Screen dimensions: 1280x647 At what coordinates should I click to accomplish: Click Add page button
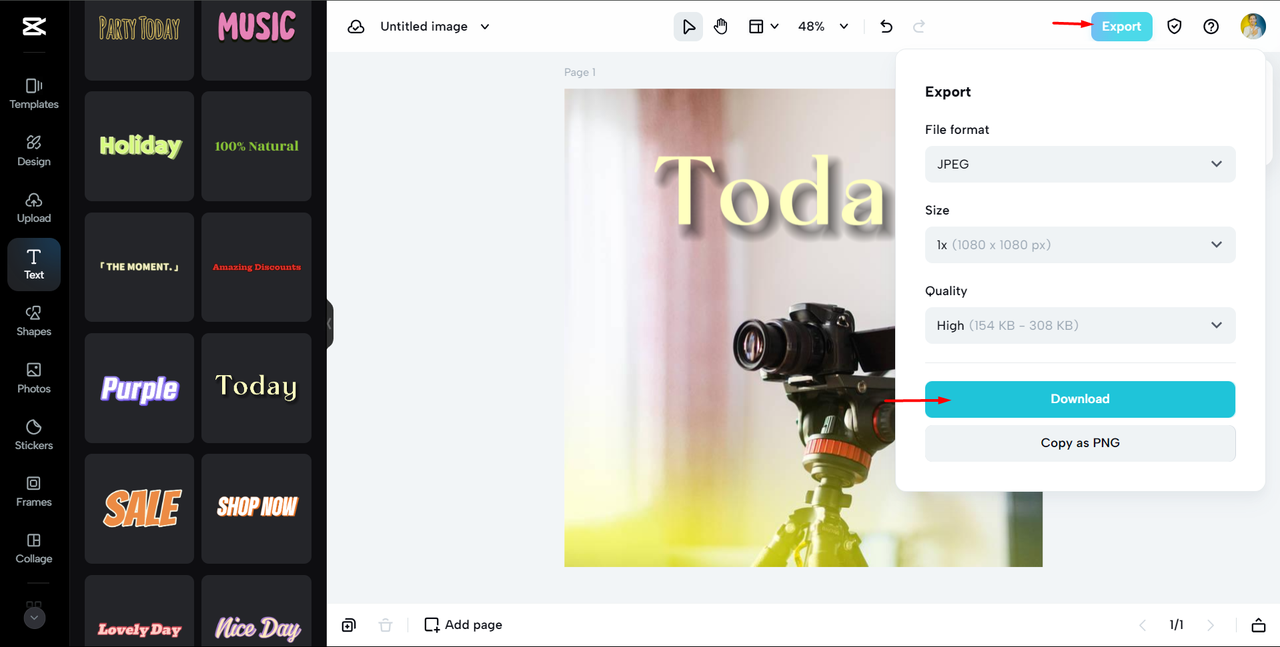pos(463,625)
